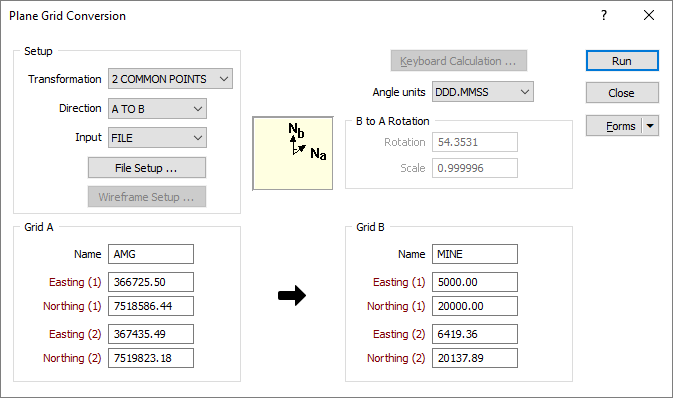Edit Grid A Easting (1) value 366725.50

tap(151, 282)
